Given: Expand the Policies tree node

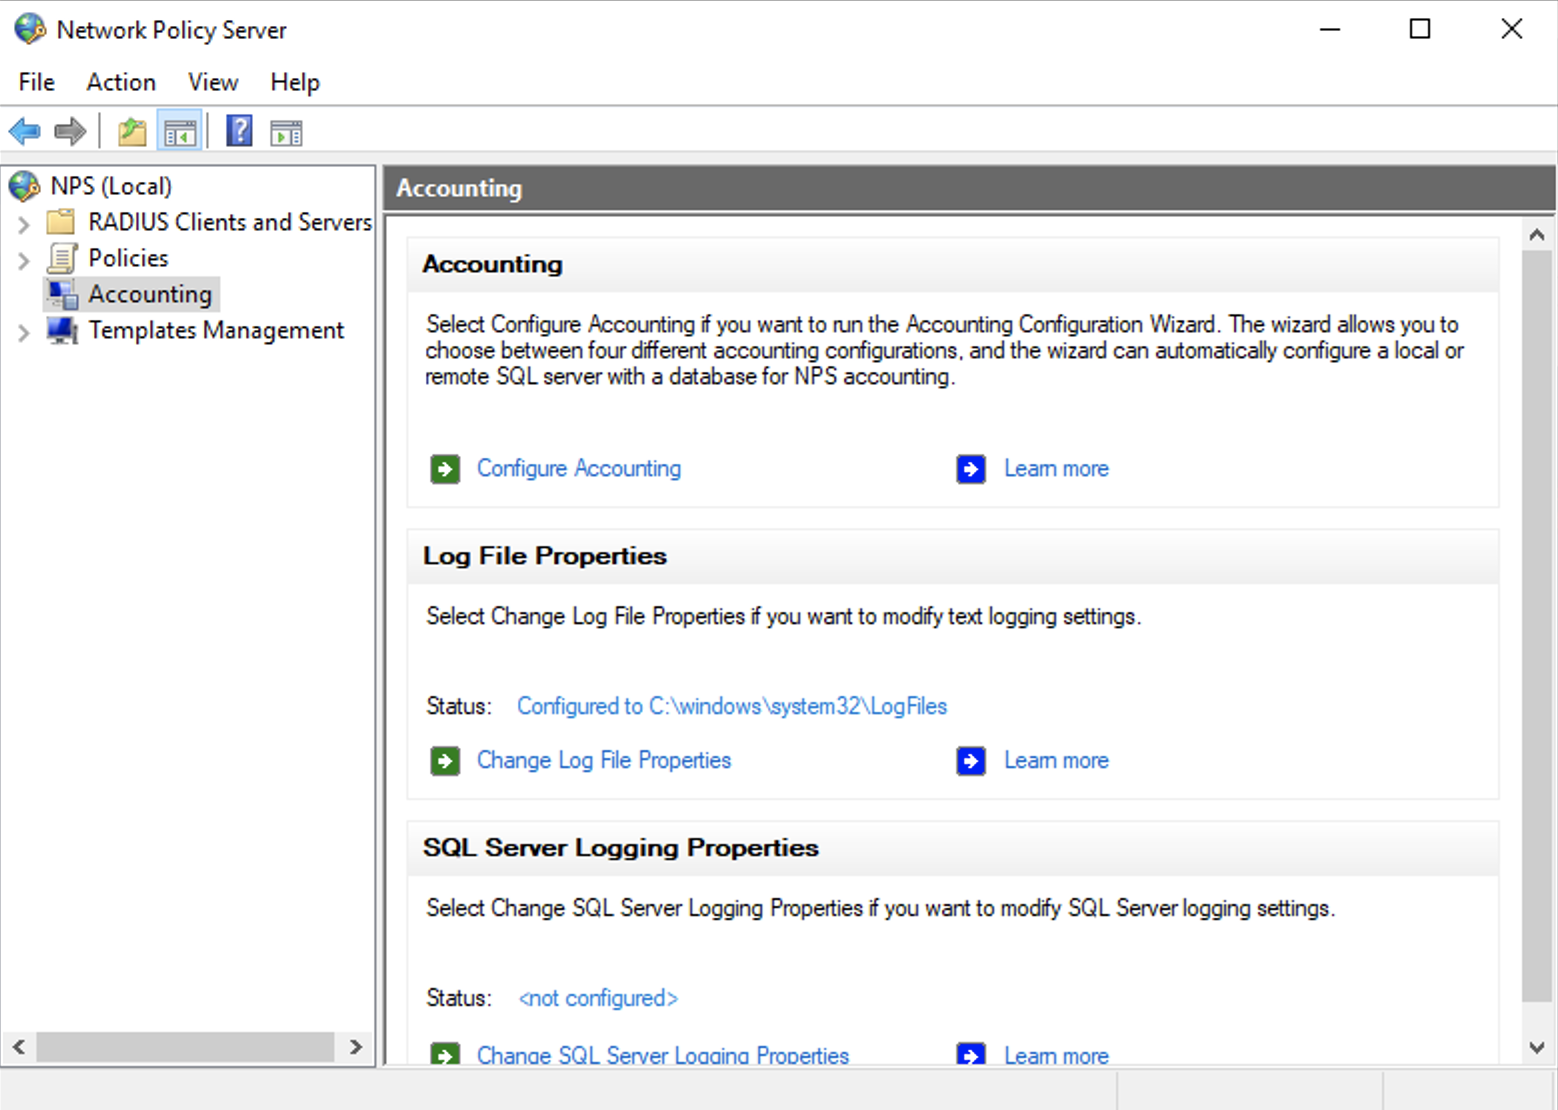Looking at the screenshot, I should point(24,260).
